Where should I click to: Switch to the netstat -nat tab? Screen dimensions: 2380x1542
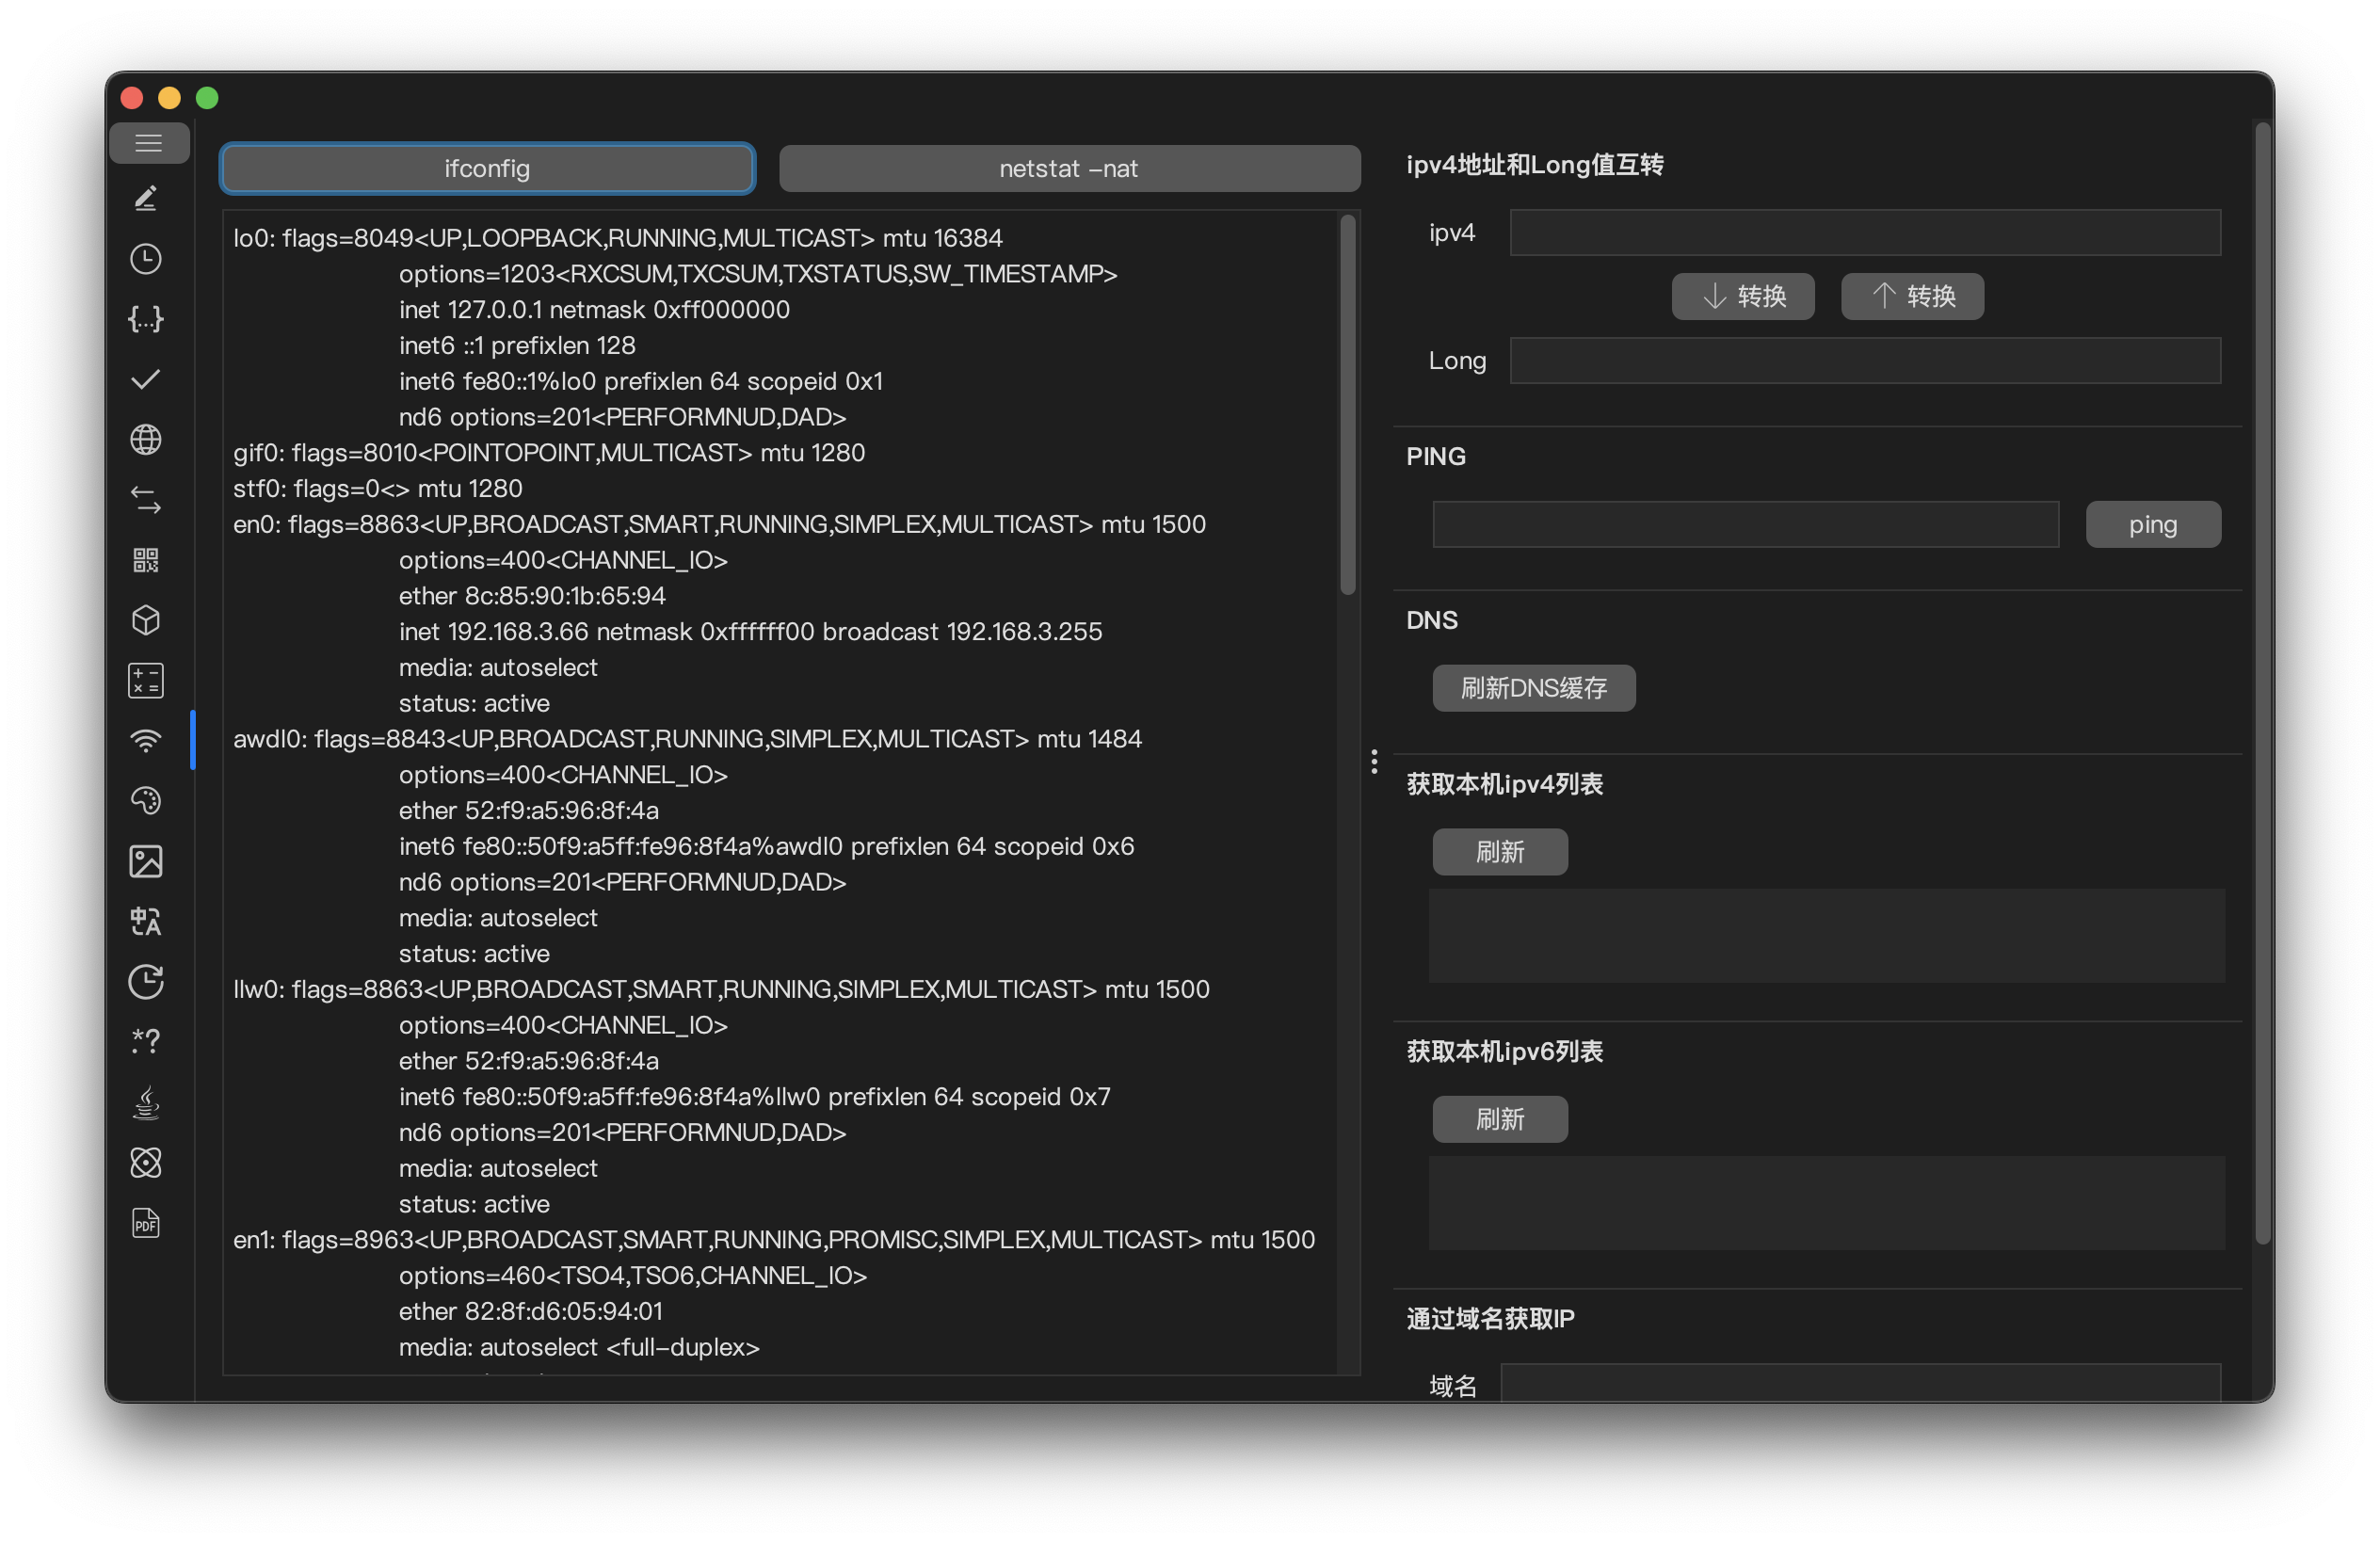coord(1068,168)
